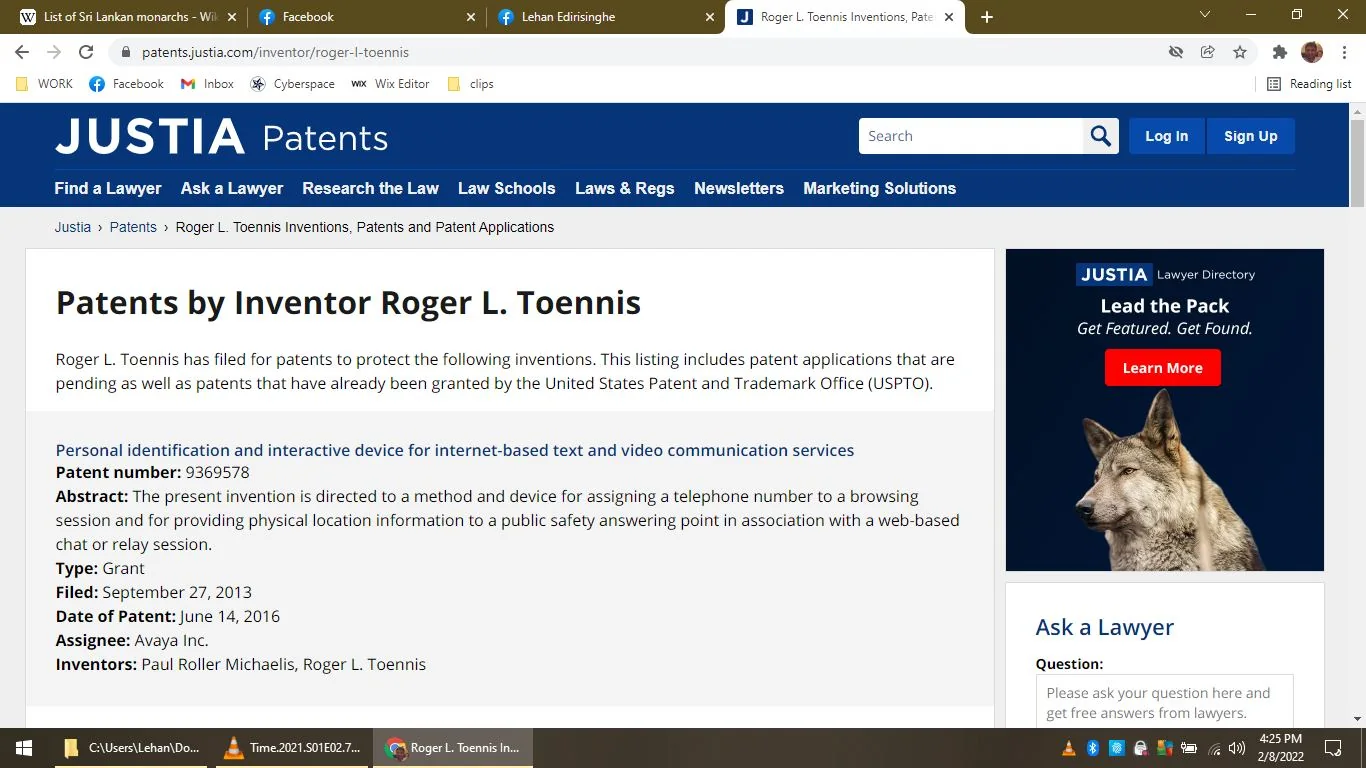Bookmark this page with the star icon
The image size is (1366, 768).
(1240, 52)
